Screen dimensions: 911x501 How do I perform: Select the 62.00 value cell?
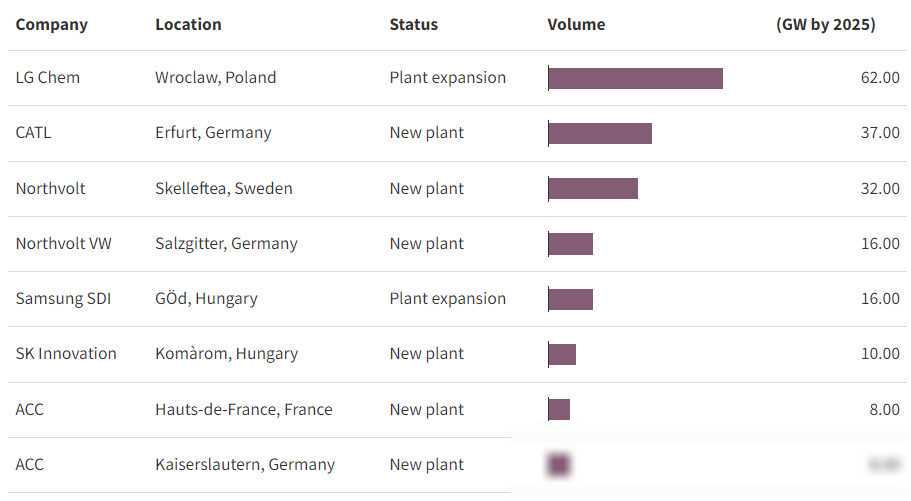point(880,78)
